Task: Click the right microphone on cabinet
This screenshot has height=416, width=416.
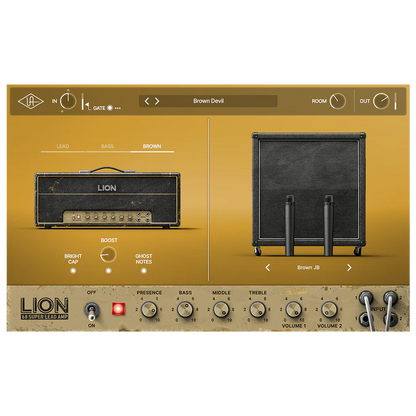Action: (328, 225)
